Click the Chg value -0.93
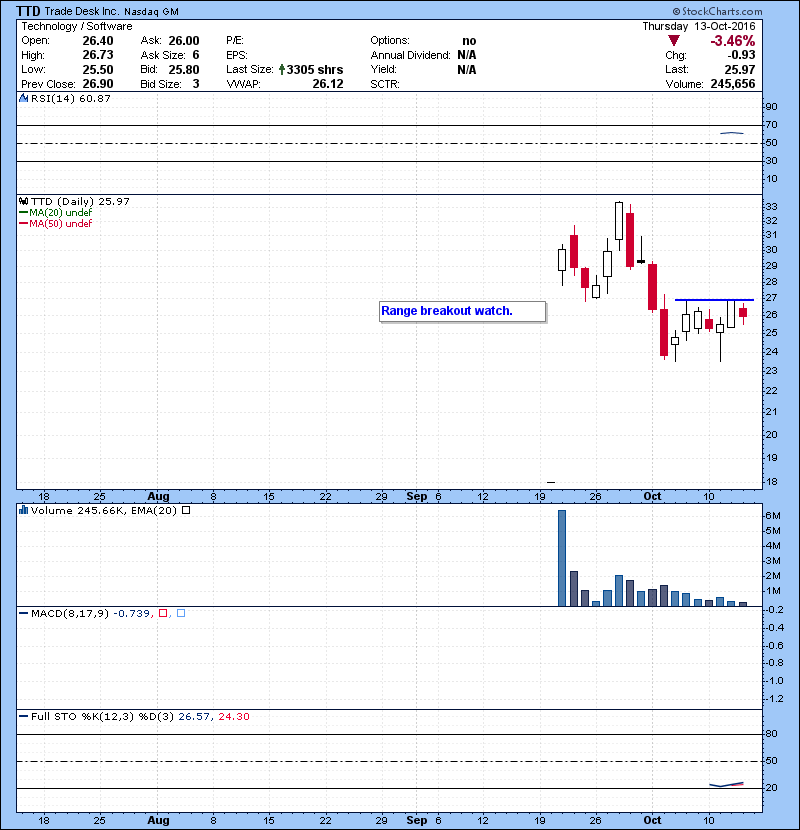800x830 pixels. [x=741, y=55]
